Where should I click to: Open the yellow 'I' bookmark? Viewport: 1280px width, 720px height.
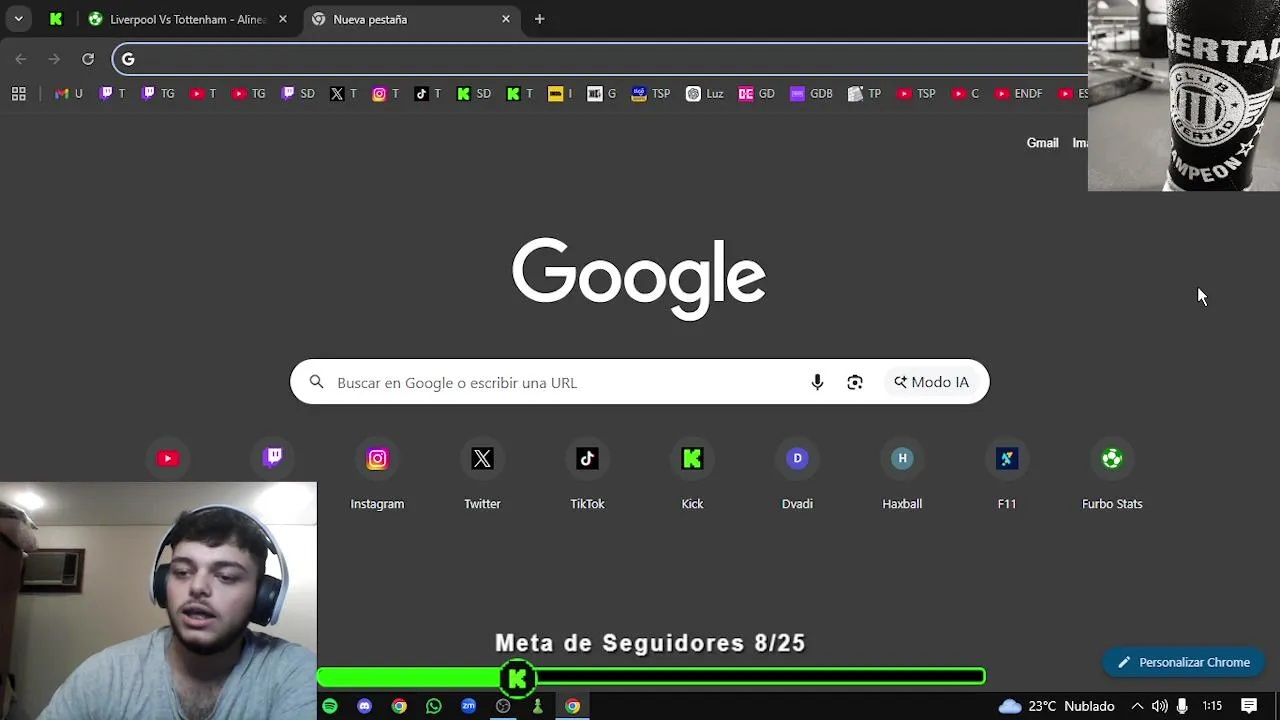[560, 93]
